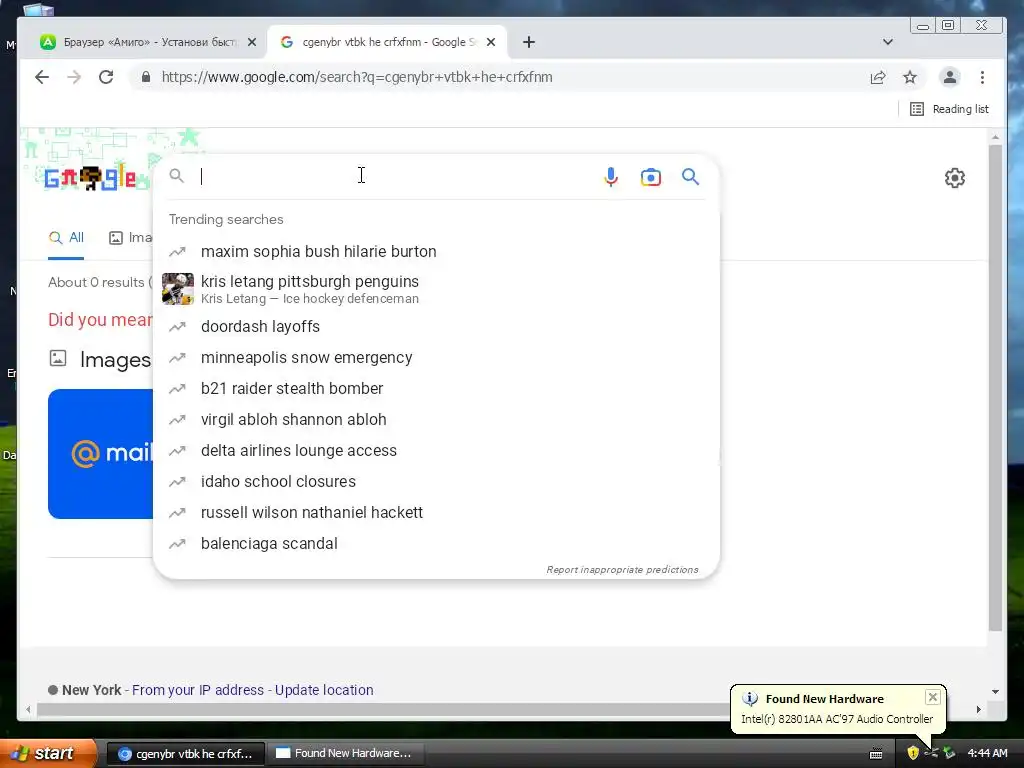
Task: Click the on-screen keyboard tray icon
Action: pyautogui.click(x=876, y=754)
